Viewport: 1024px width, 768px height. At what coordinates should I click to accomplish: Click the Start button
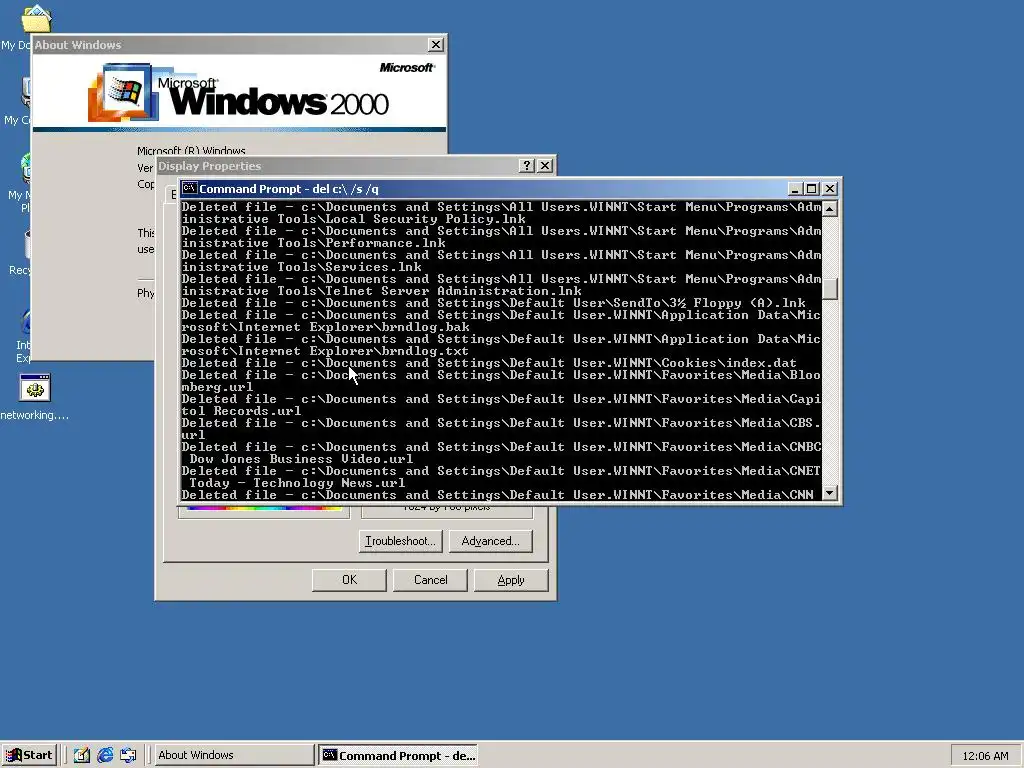29,755
